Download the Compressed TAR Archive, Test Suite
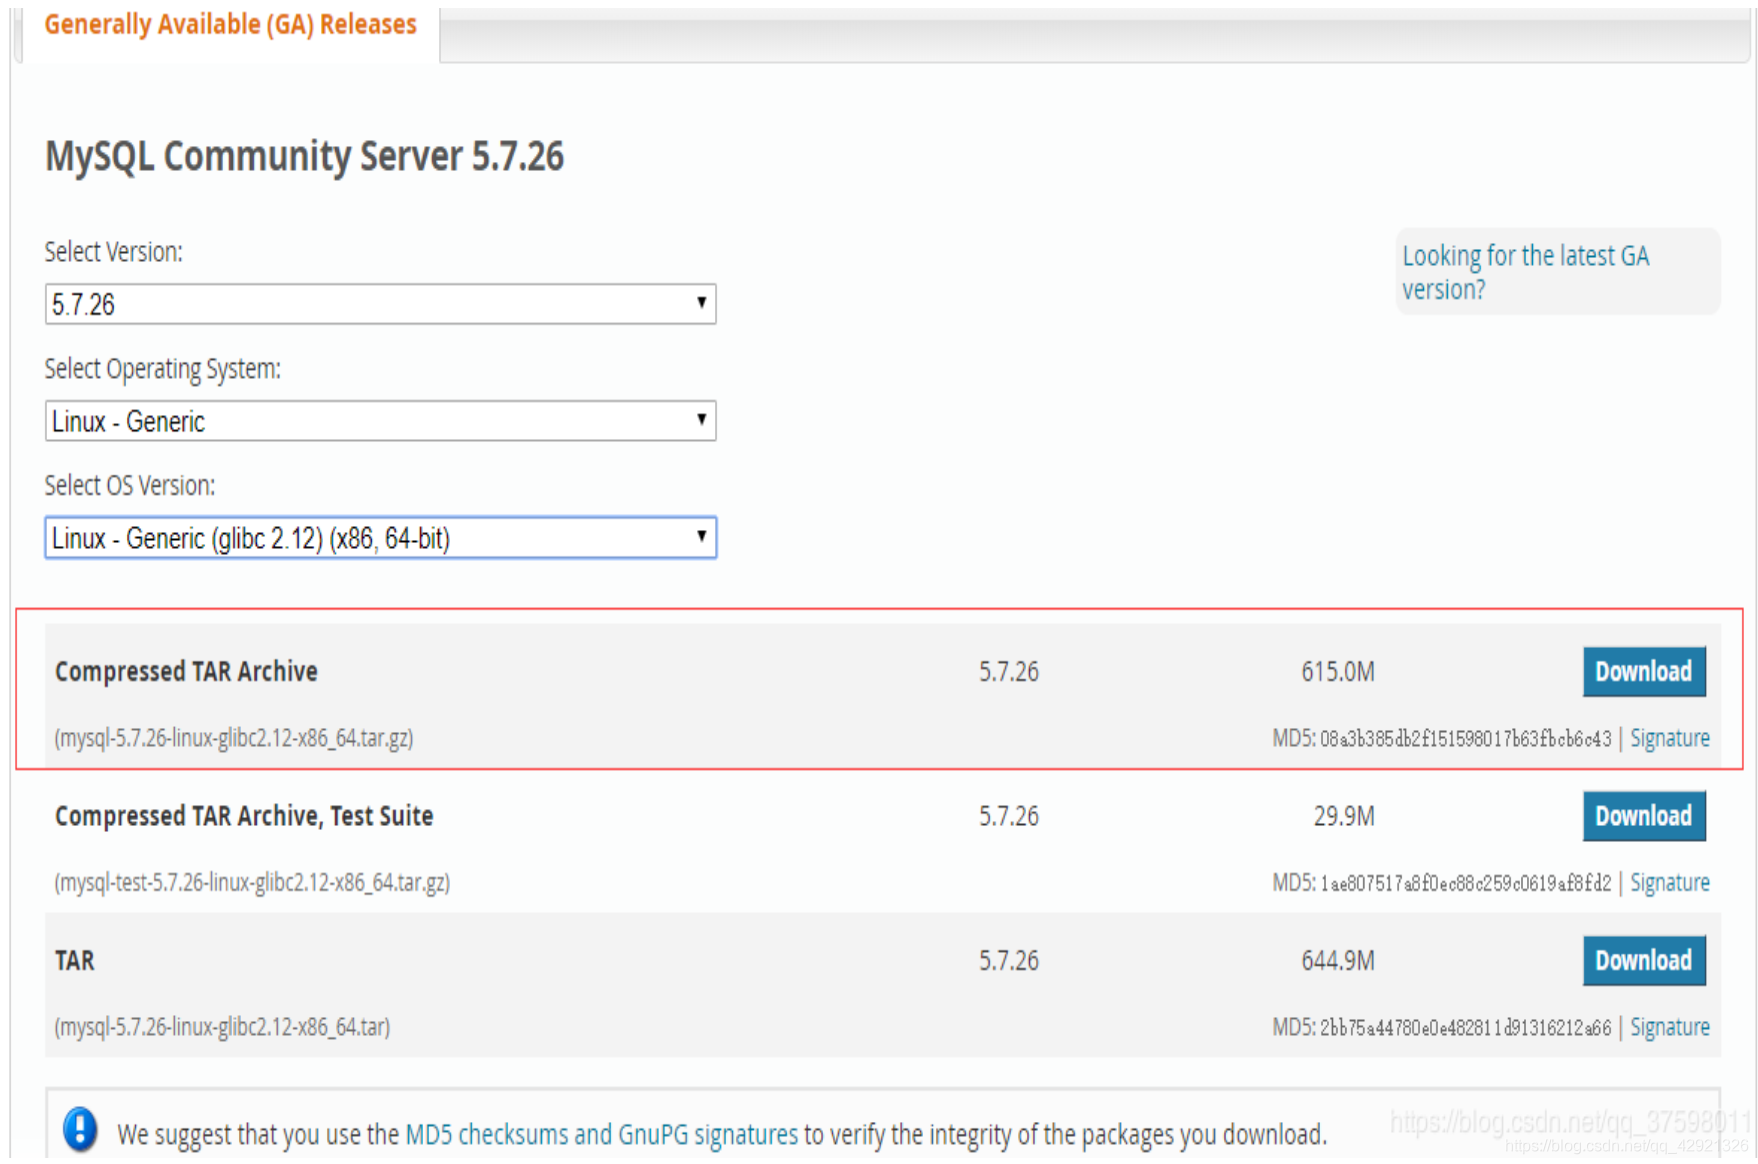1758x1164 pixels. coord(1643,816)
